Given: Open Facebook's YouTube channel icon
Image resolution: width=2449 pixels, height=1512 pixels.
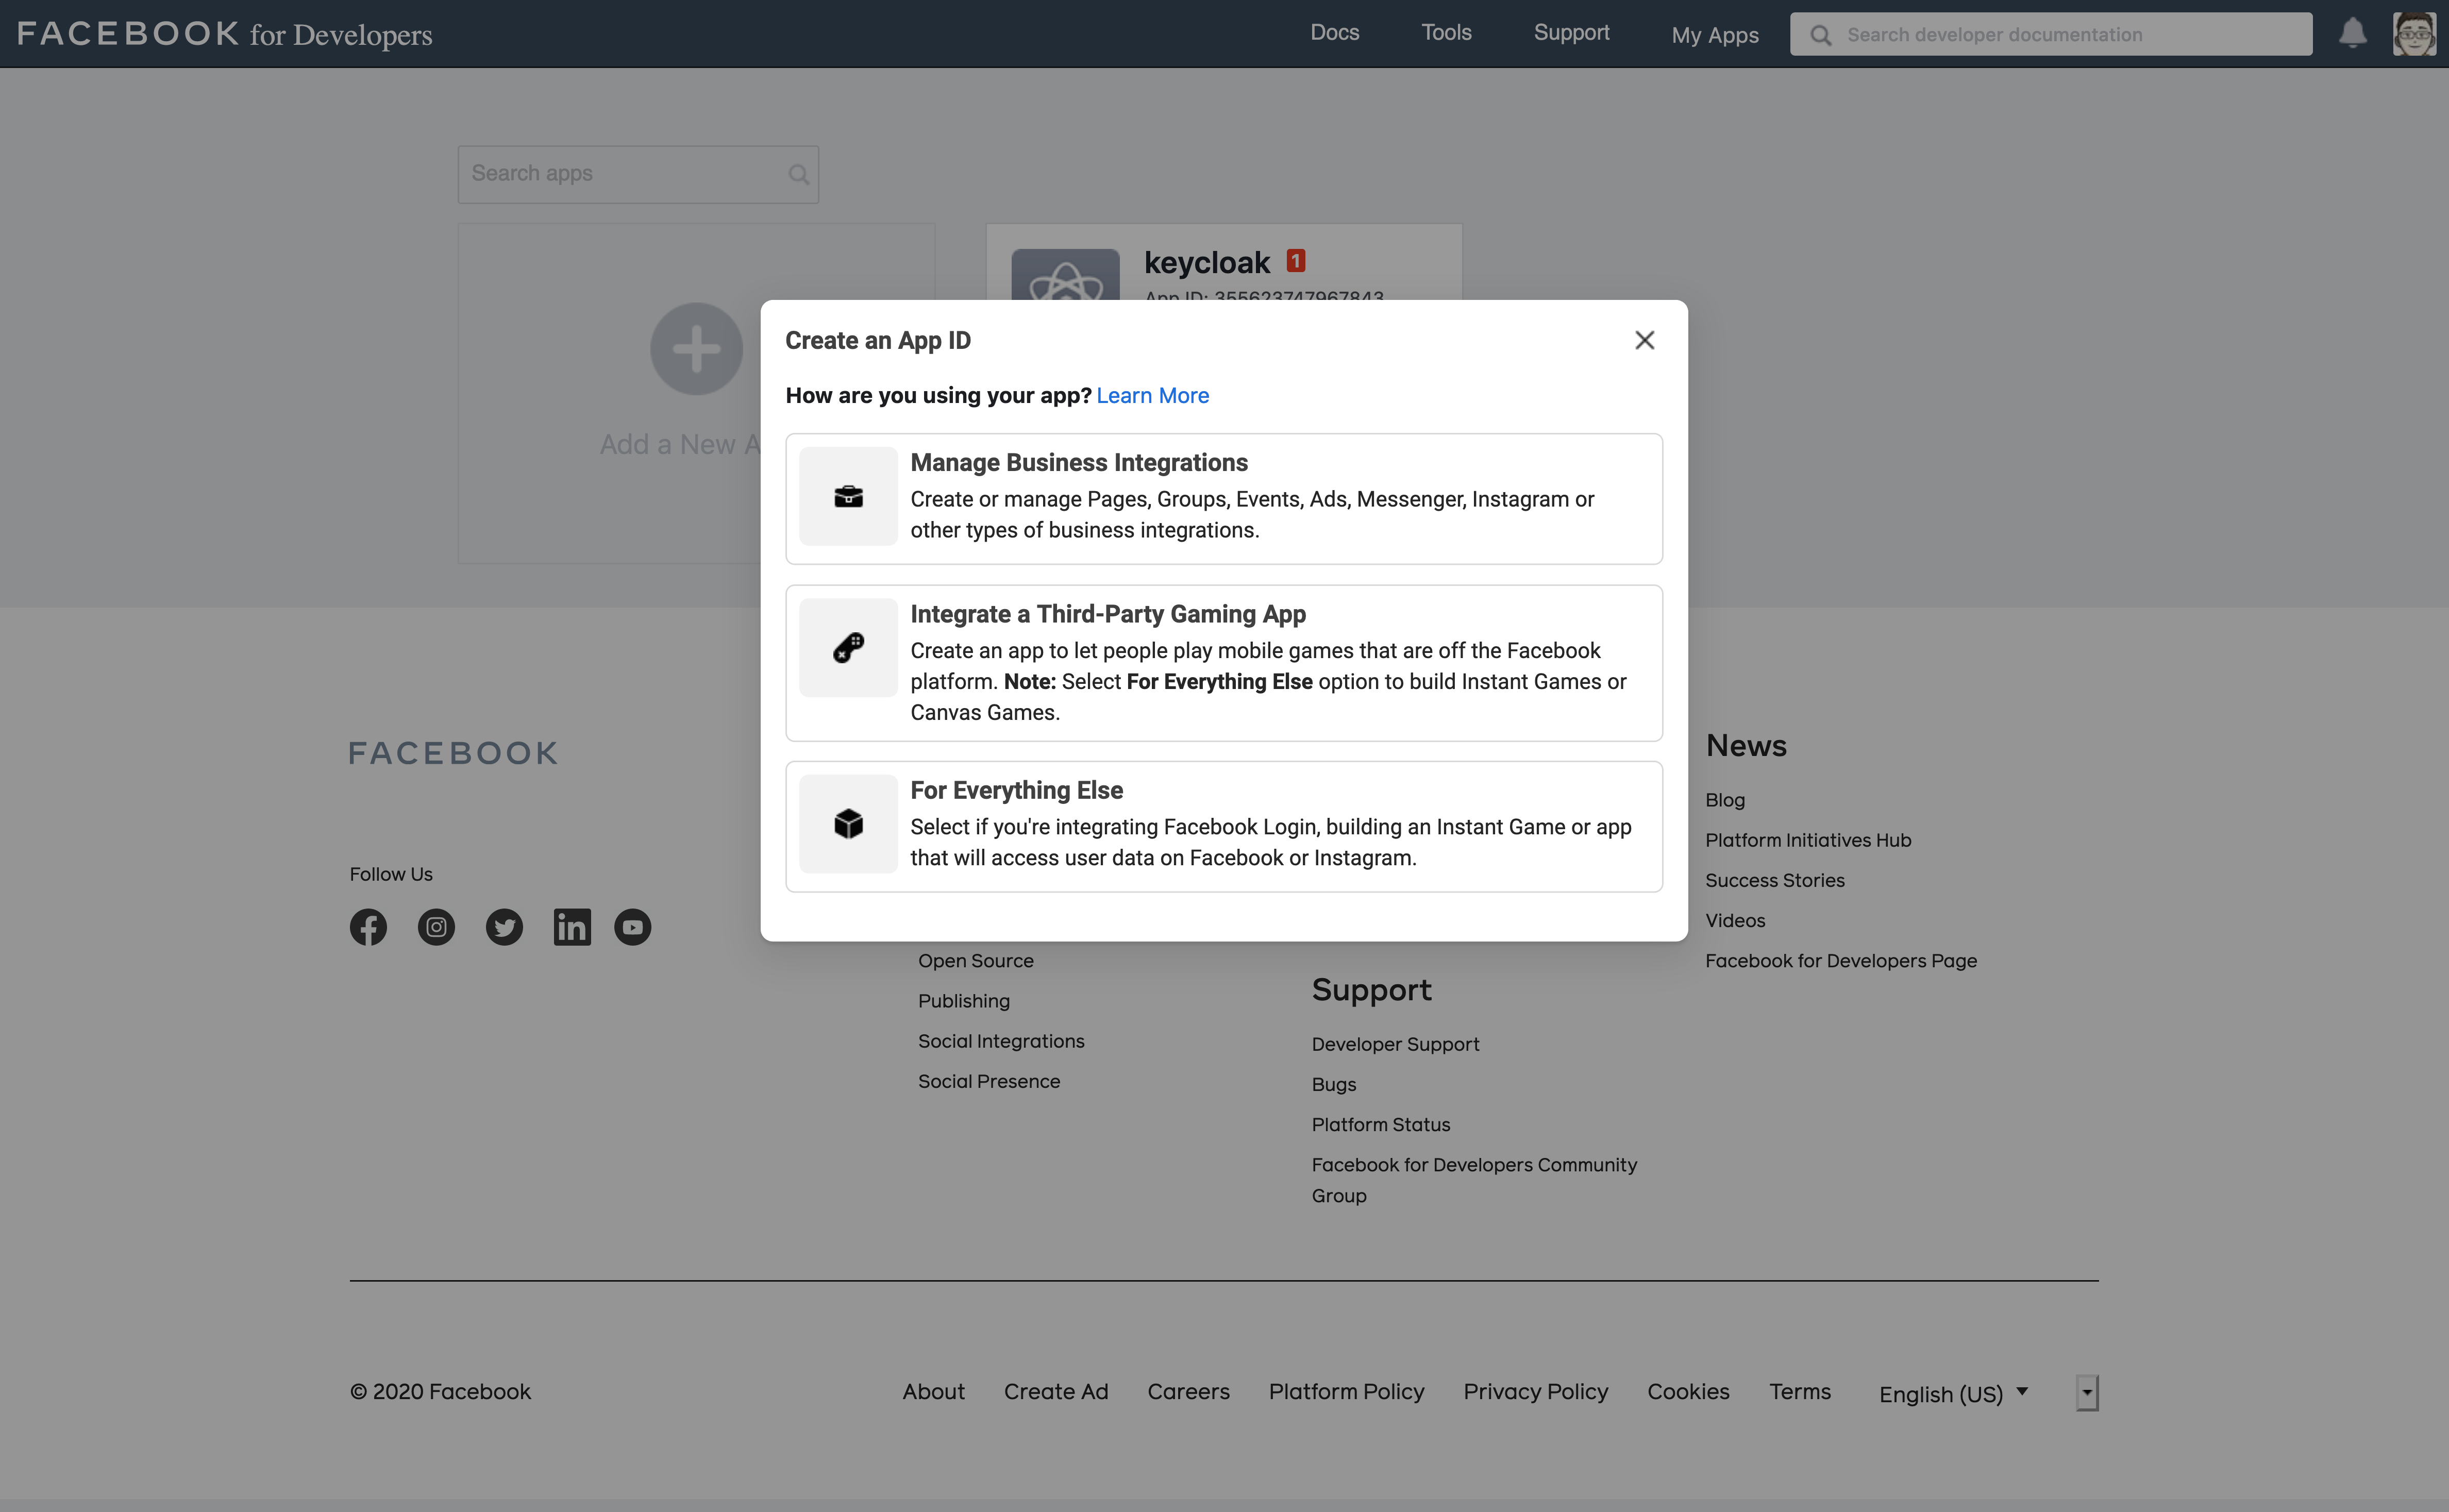Looking at the screenshot, I should pos(632,927).
